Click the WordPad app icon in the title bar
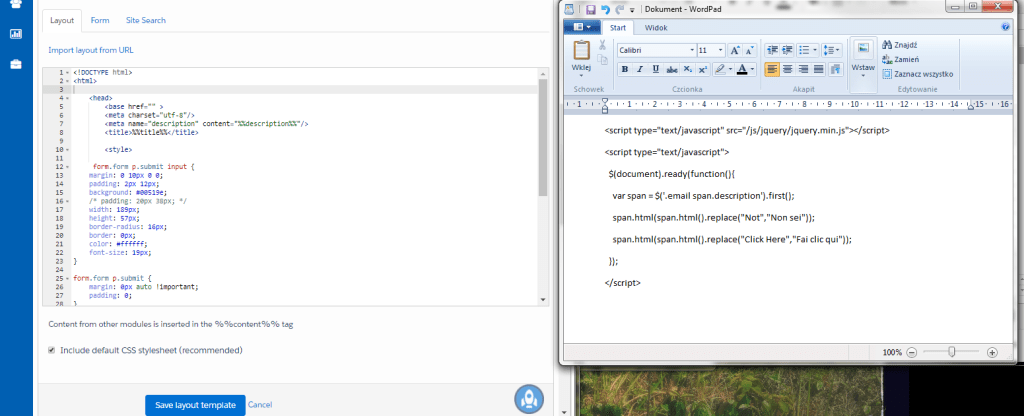This screenshot has height=416, width=1024. tap(568, 9)
